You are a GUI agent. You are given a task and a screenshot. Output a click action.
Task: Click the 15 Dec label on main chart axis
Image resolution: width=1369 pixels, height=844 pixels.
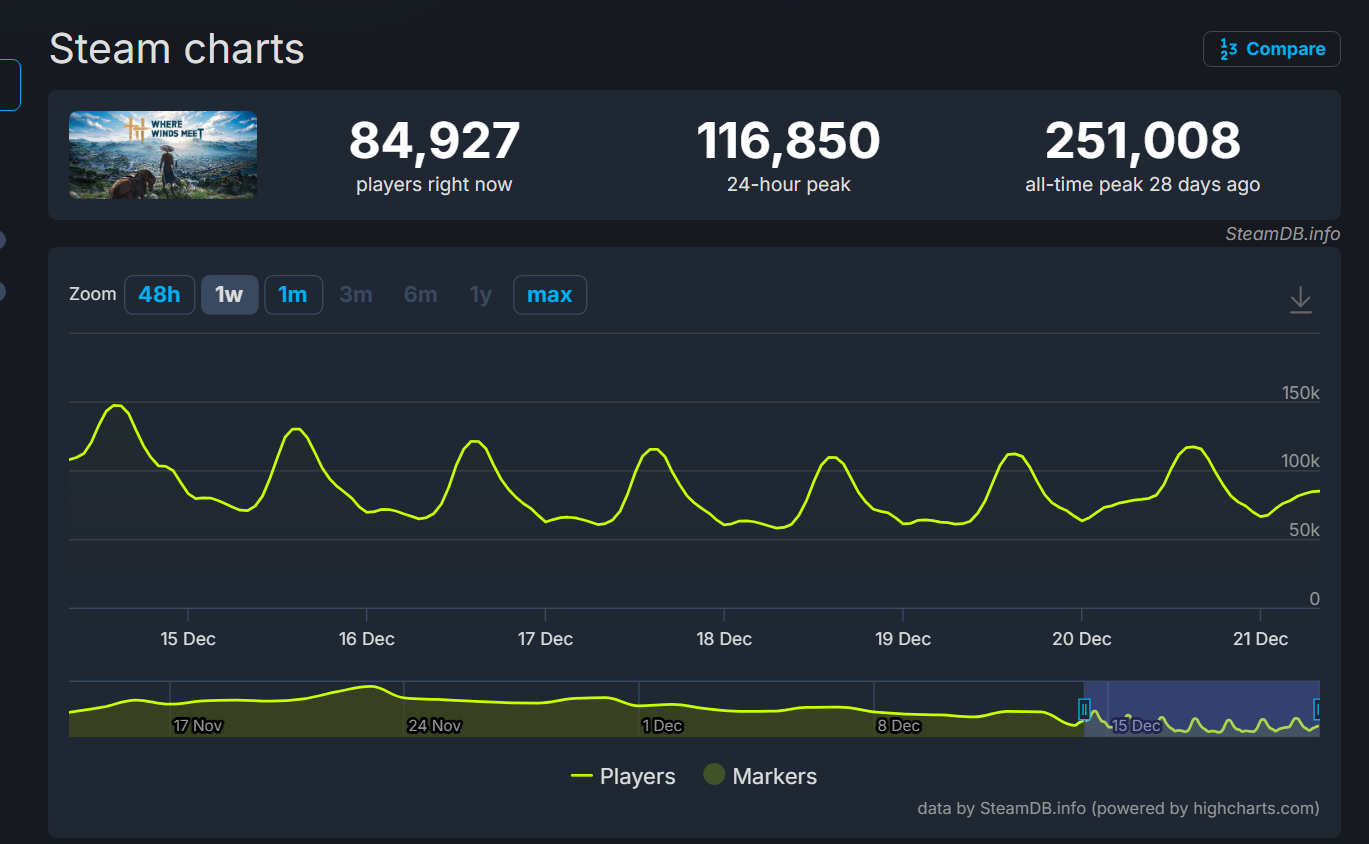point(188,639)
